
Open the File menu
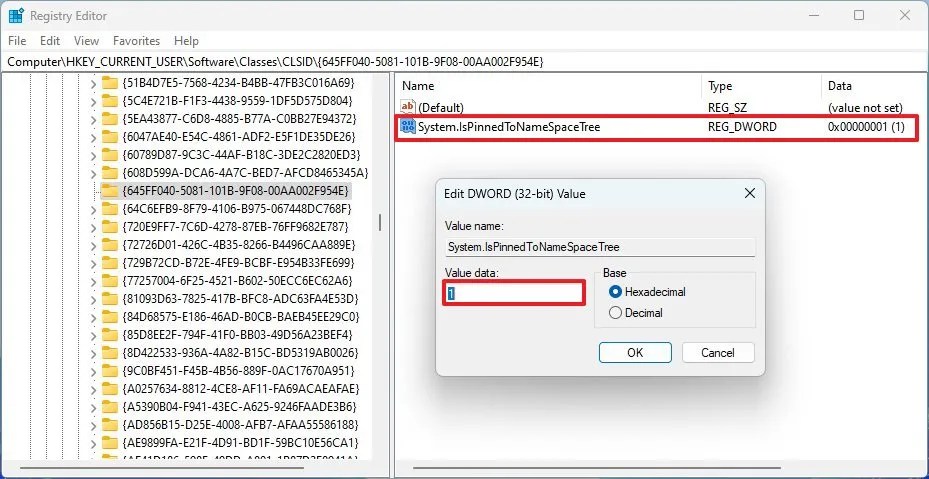click(17, 41)
